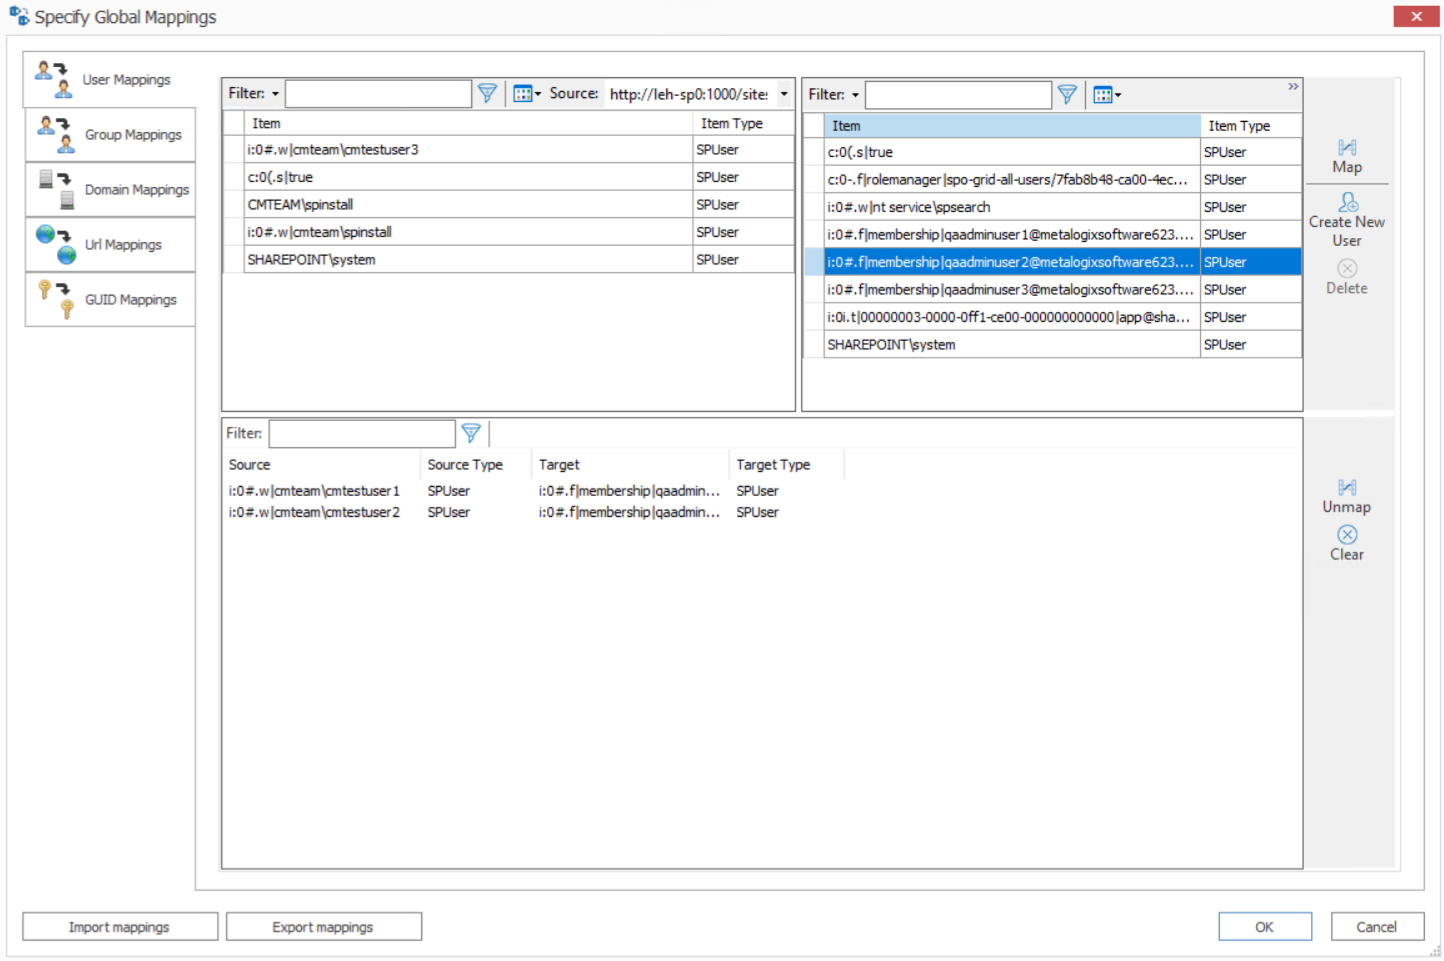
Task: Open the Filter options dropdown in the source panel
Action: coord(274,93)
